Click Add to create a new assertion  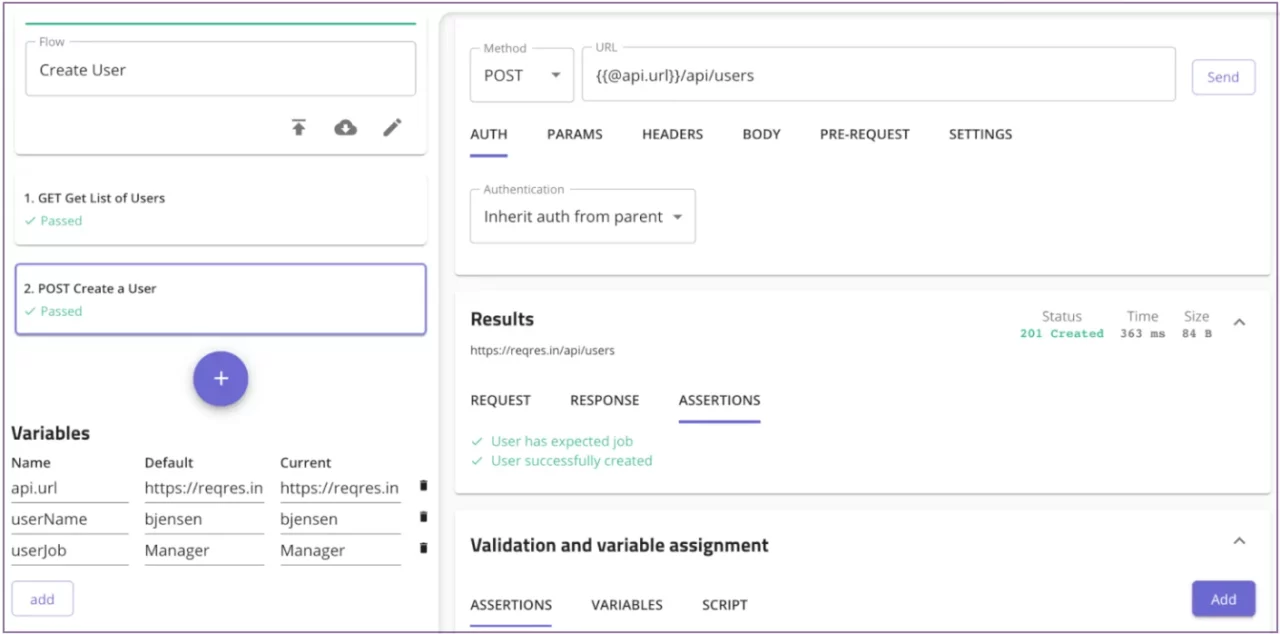[1223, 598]
